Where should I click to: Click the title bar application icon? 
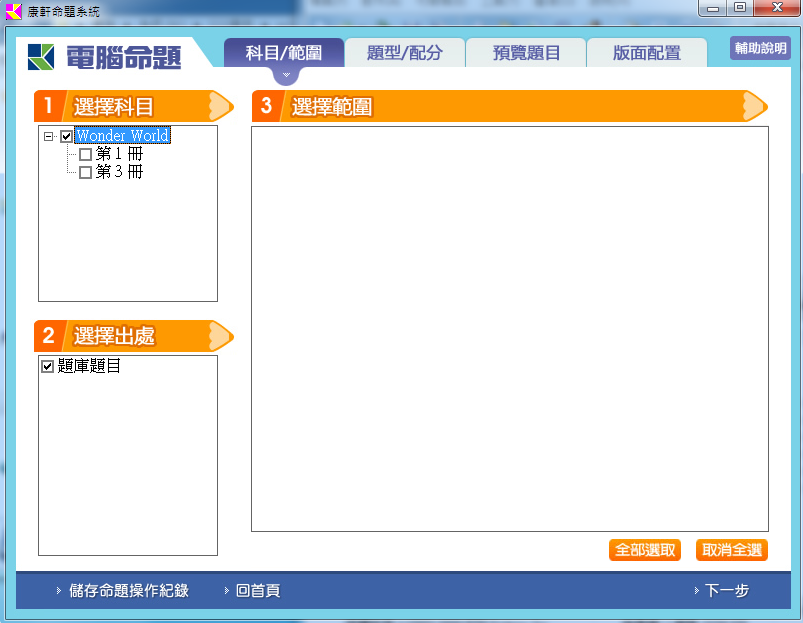coord(14,11)
